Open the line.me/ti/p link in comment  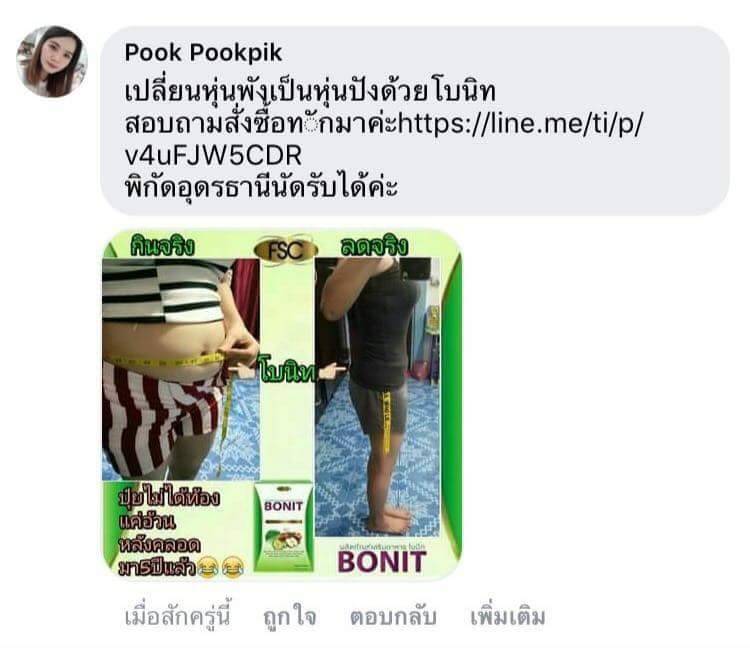point(521,123)
